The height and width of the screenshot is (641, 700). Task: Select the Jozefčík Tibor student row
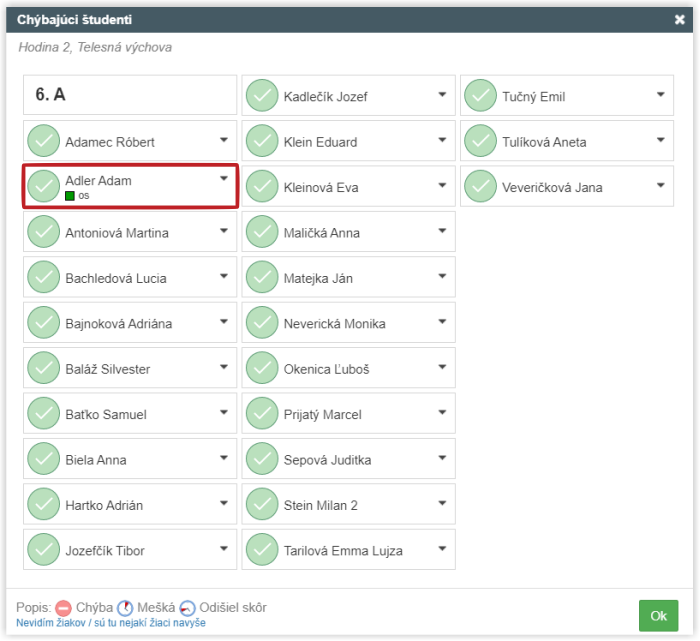tap(130, 549)
